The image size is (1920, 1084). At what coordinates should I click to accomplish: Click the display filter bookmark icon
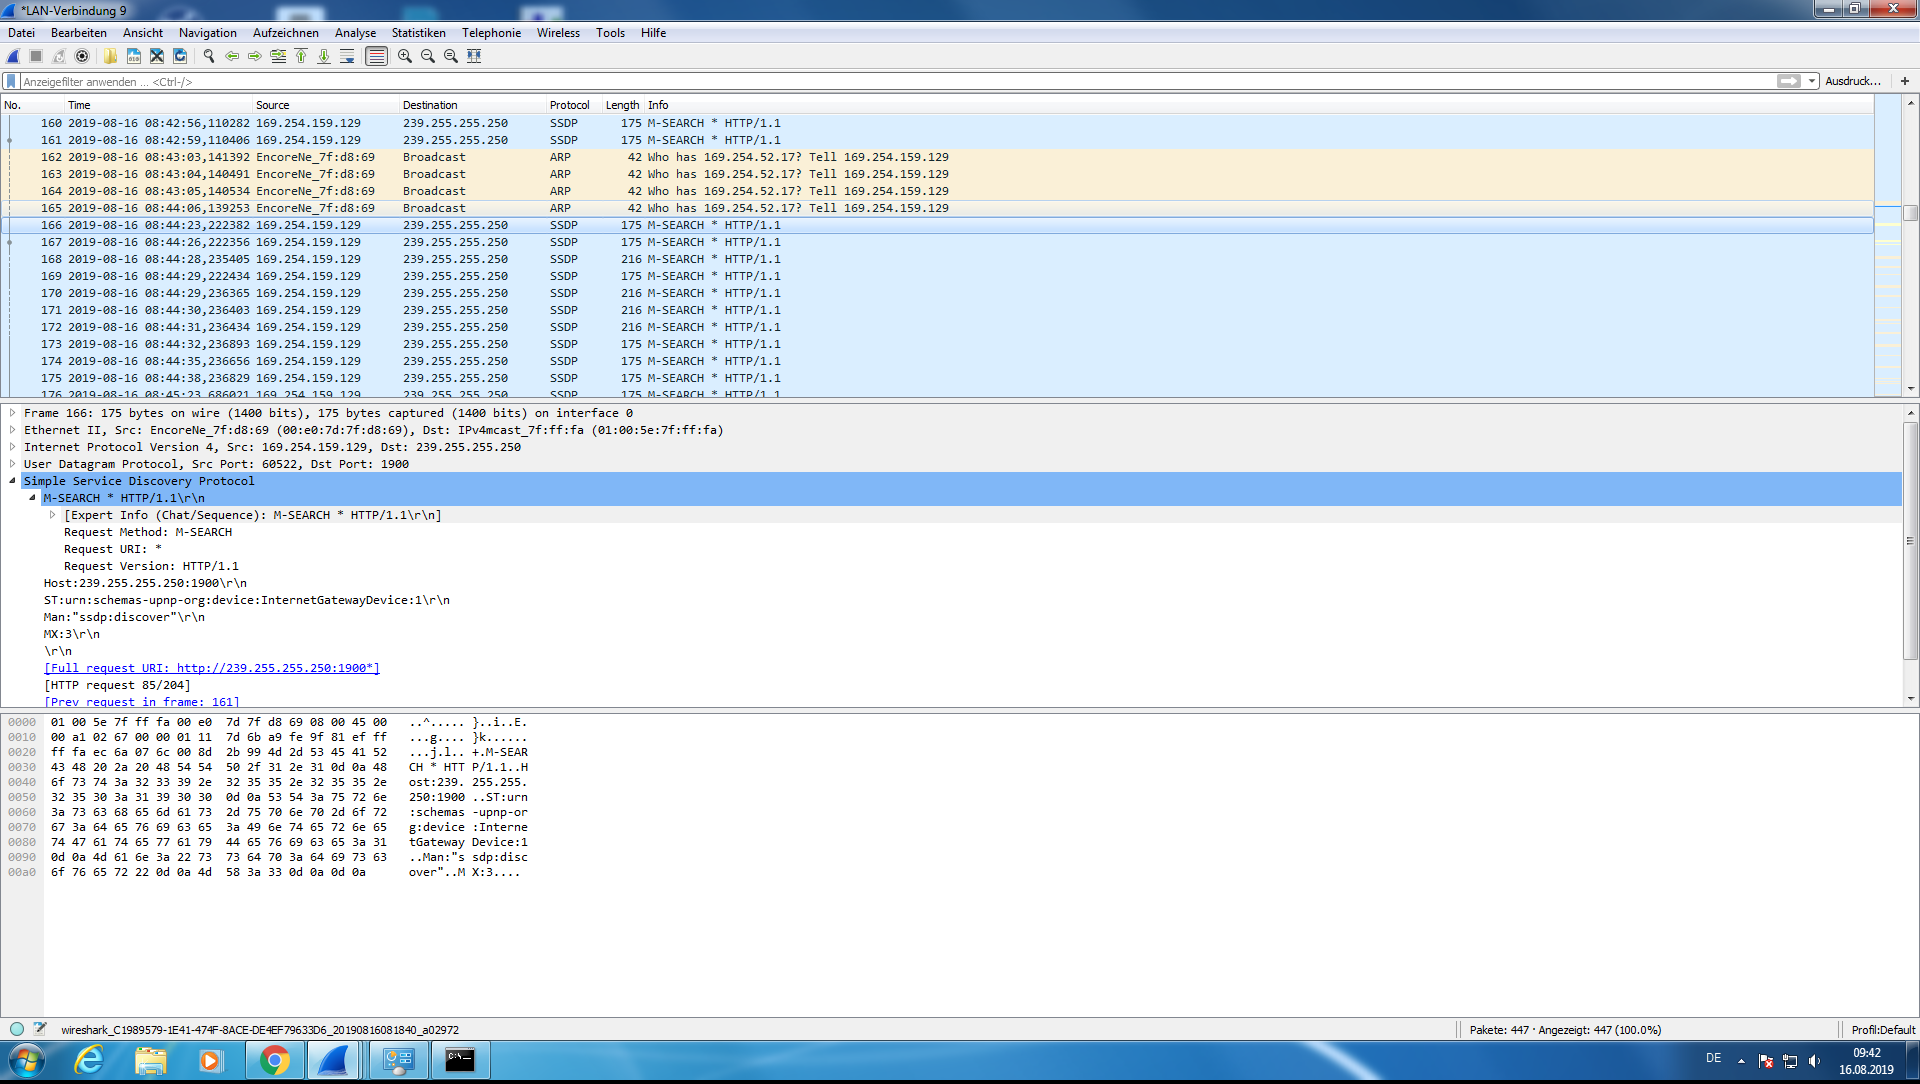point(12,82)
